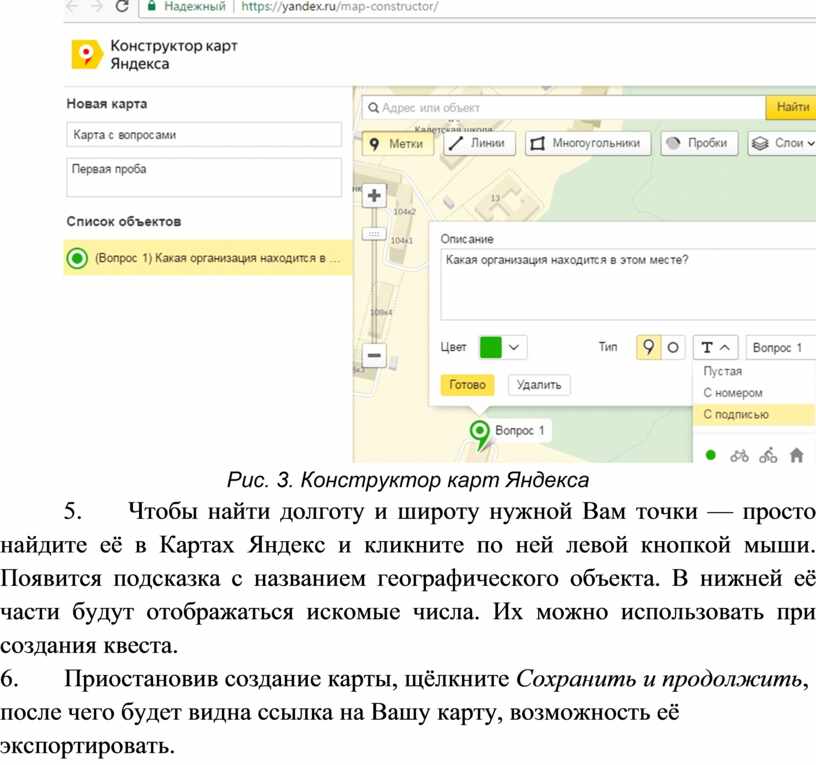Select the Линии tool

click(479, 143)
